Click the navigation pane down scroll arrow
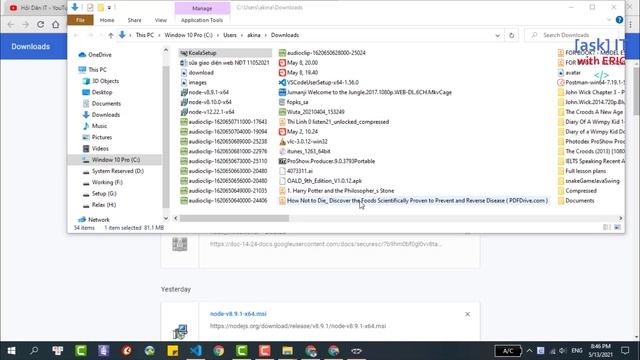Viewport: 640px width, 360px height. (166, 218)
